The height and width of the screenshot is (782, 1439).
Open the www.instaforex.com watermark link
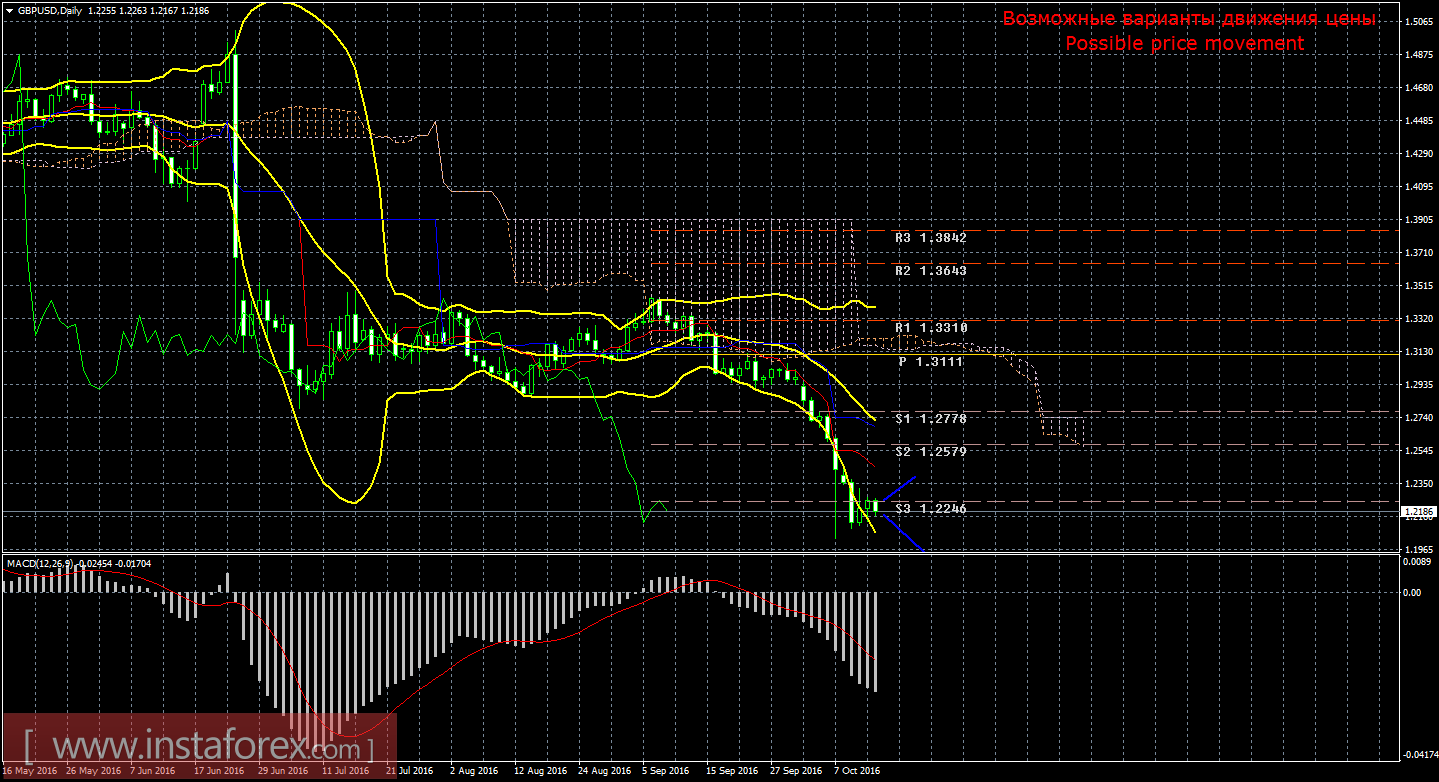(x=198, y=746)
